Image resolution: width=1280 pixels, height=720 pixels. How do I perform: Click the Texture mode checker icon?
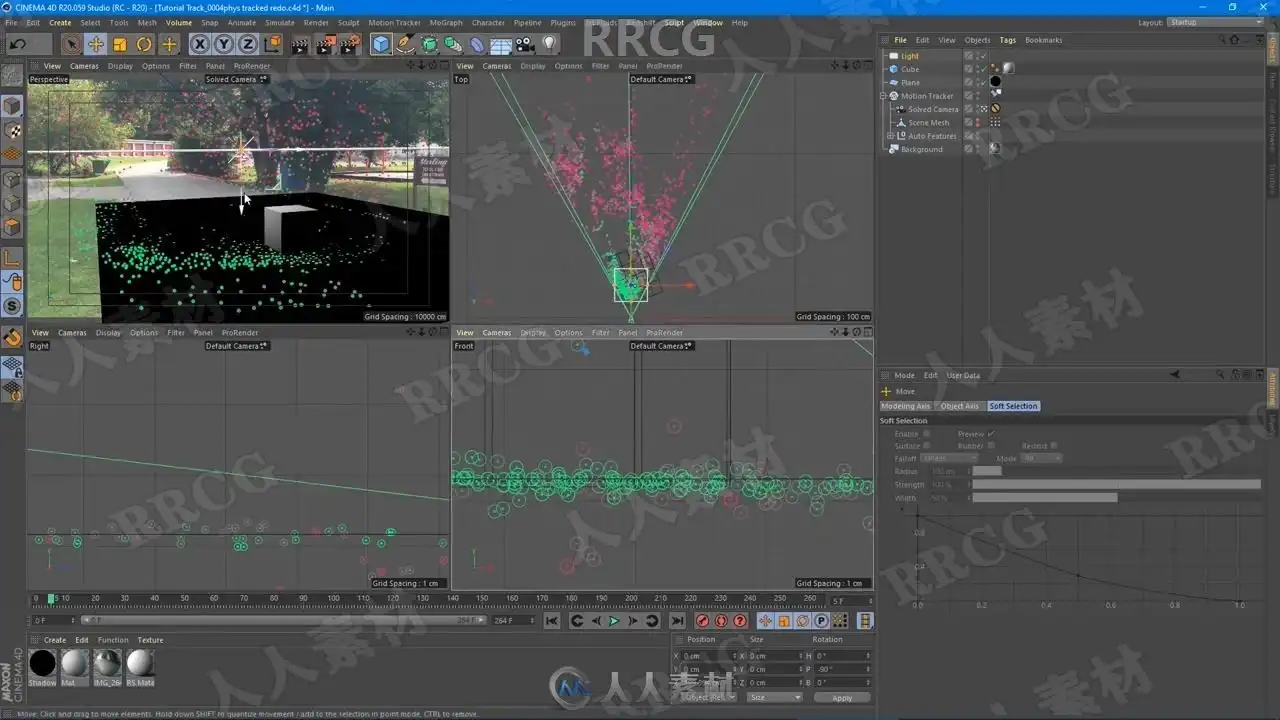point(12,131)
